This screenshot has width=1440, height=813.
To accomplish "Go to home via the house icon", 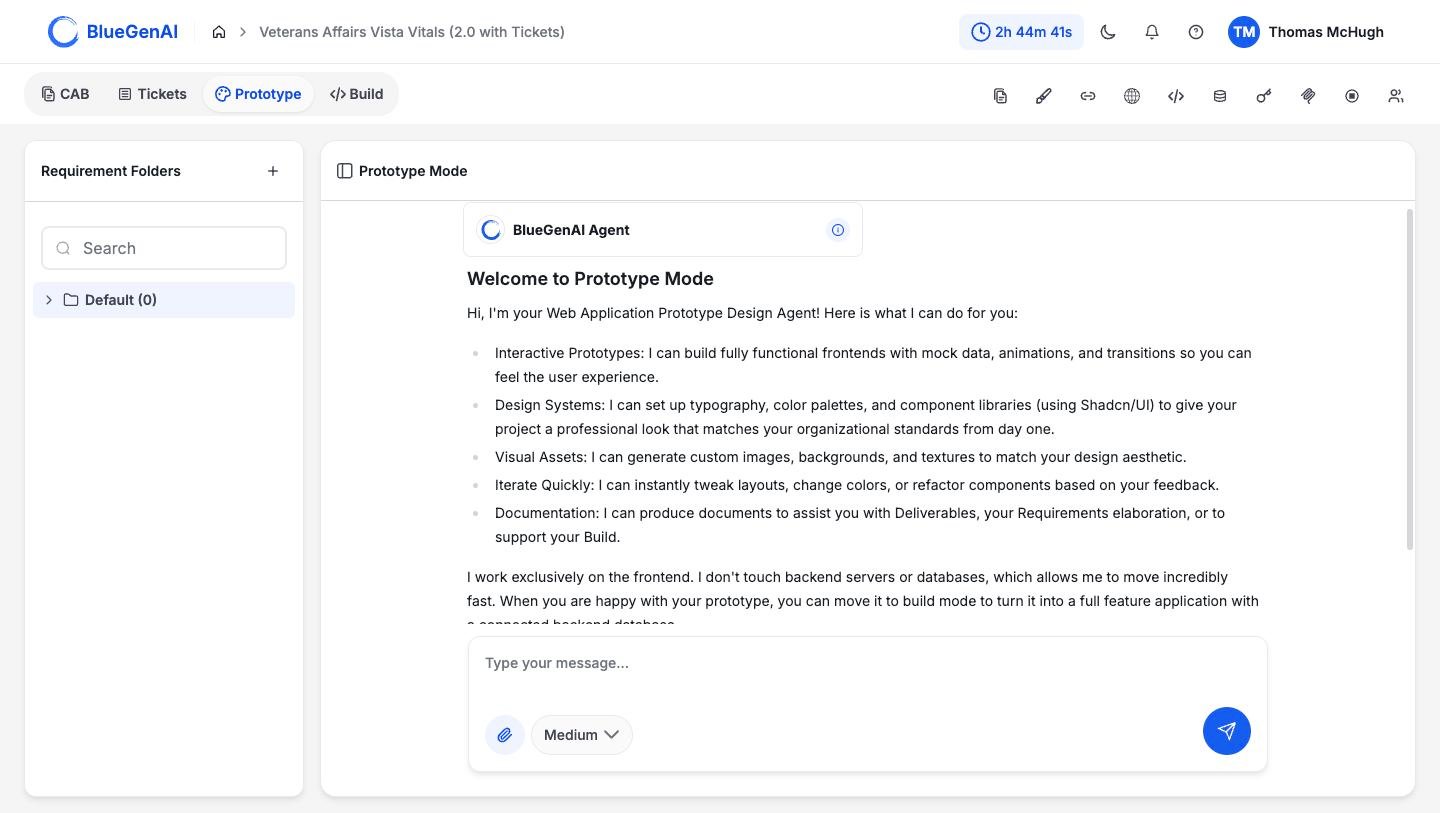I will click(x=219, y=32).
